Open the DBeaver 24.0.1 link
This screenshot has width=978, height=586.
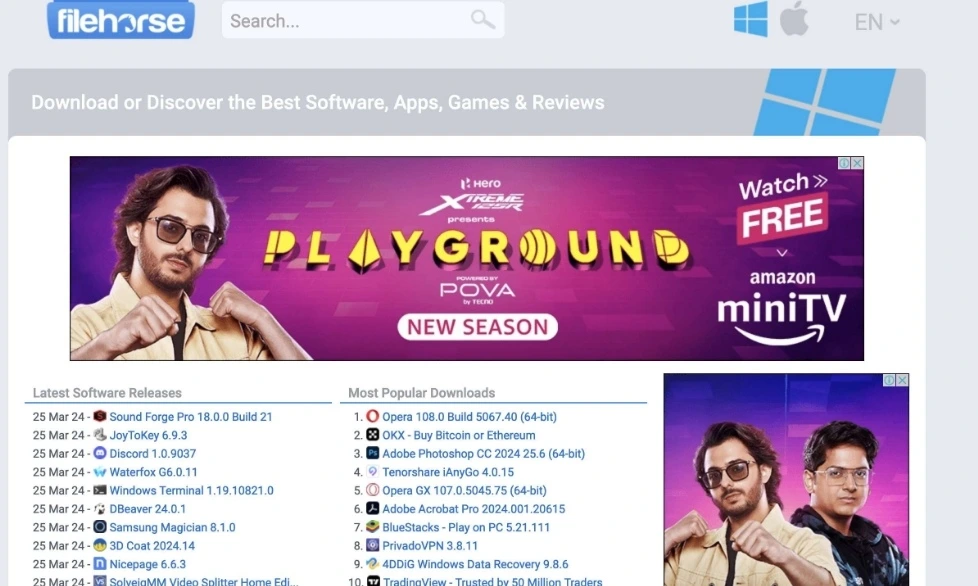click(148, 509)
